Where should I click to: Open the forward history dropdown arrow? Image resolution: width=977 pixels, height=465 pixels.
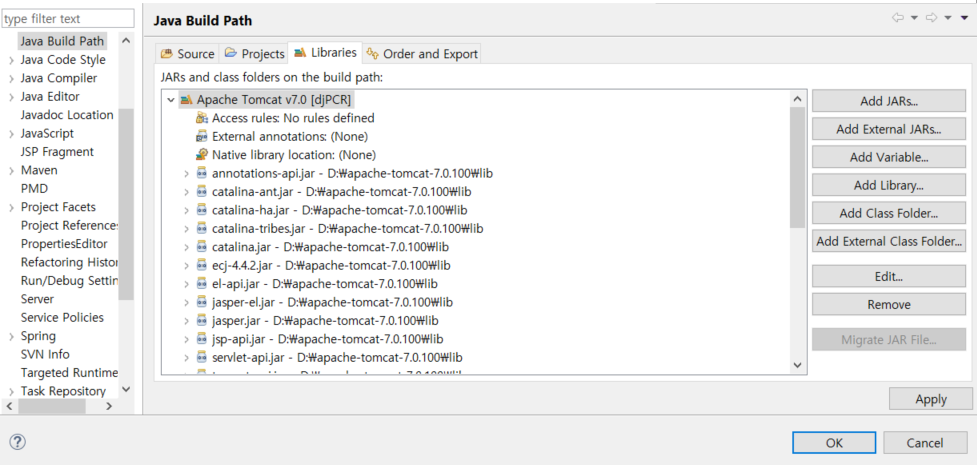click(x=948, y=18)
